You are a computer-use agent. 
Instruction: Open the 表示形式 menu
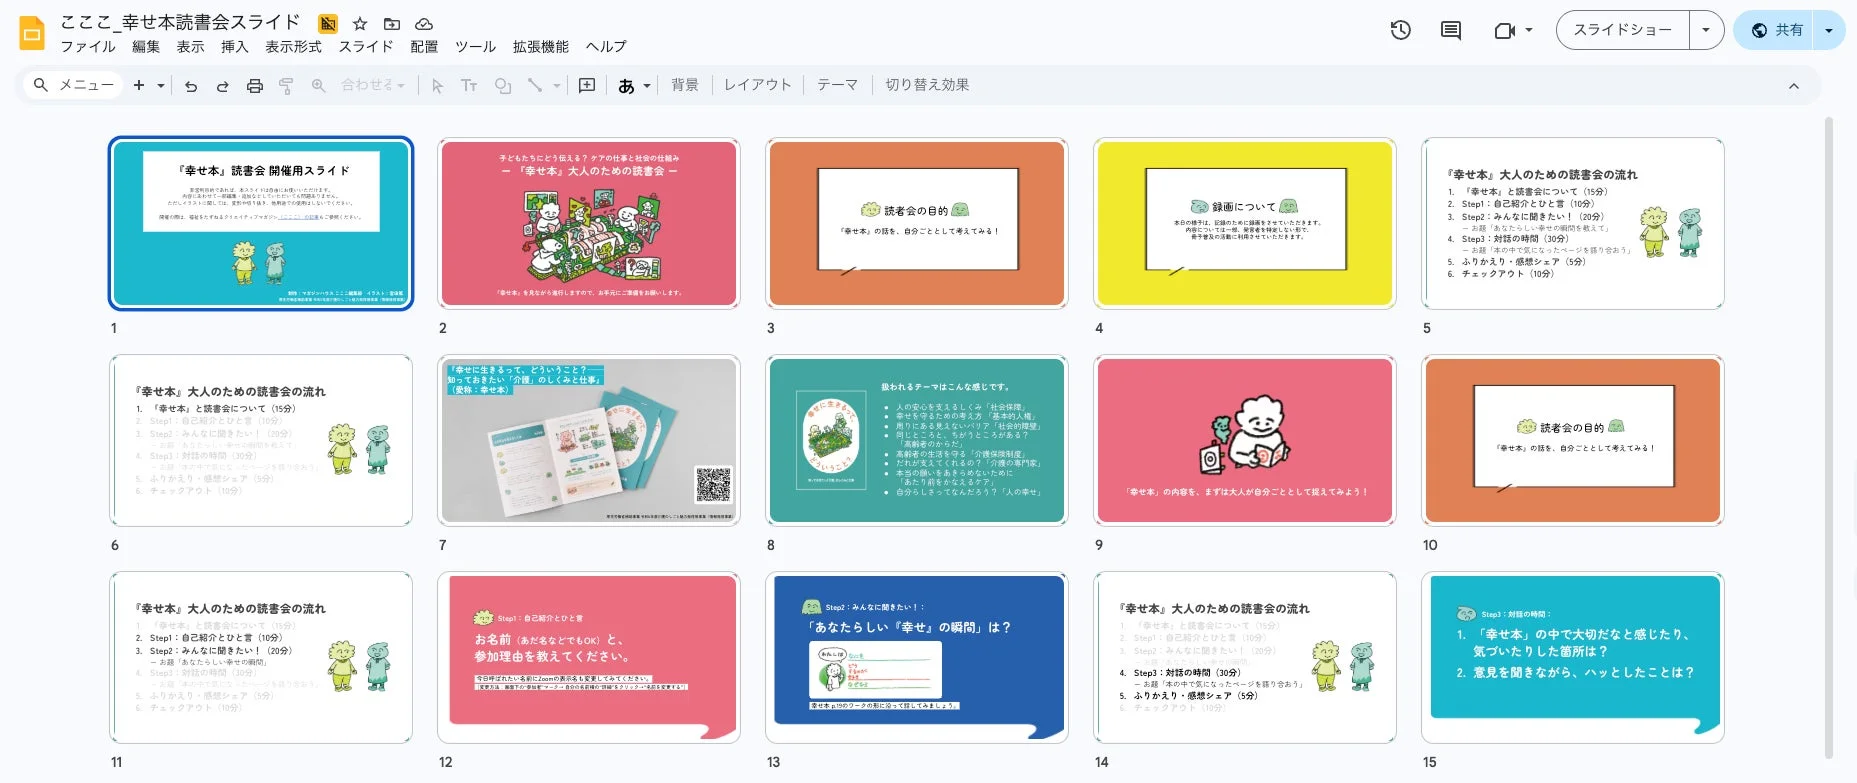(293, 47)
